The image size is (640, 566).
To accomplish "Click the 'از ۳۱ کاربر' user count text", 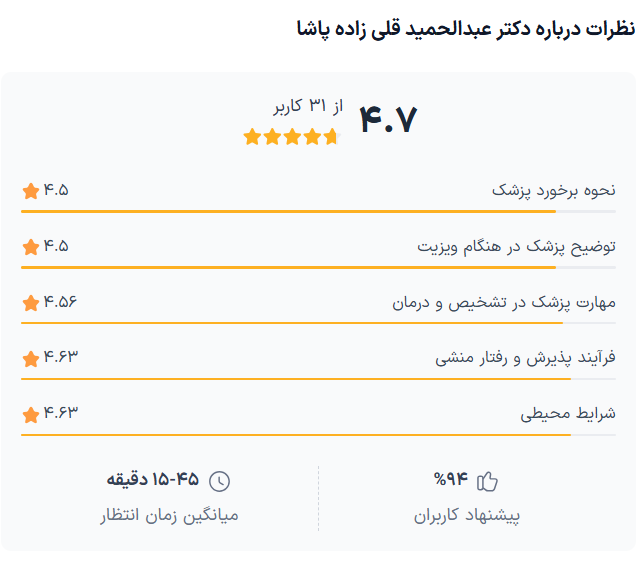I will [308, 105].
